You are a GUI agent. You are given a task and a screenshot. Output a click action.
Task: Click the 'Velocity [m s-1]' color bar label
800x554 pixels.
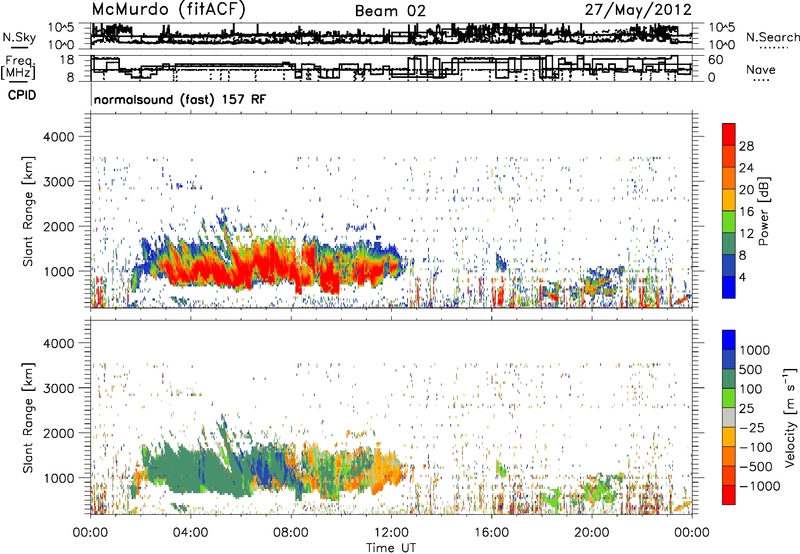[x=790, y=417]
